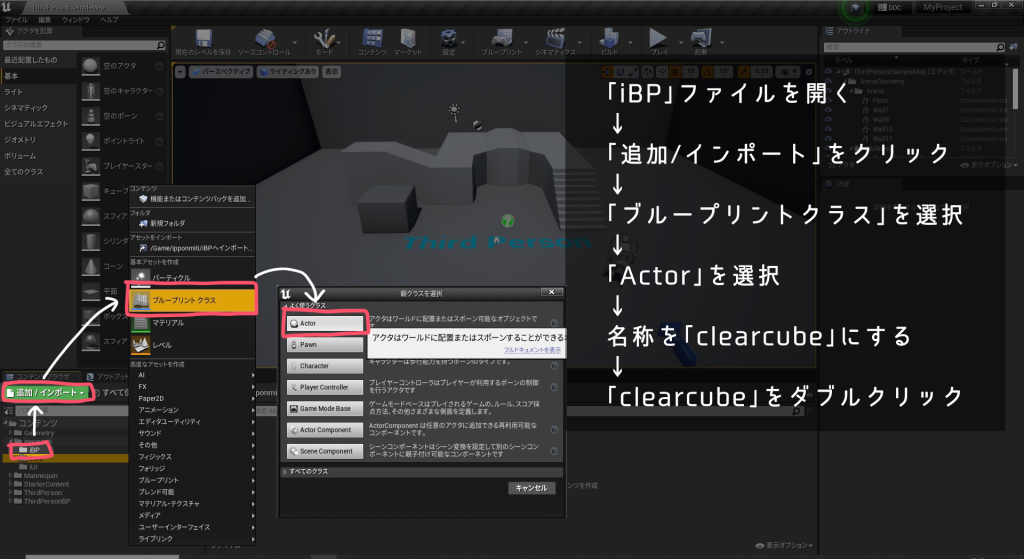1024x559 pixels.
Task: Expand the すべてのクラス section
Action: point(308,470)
